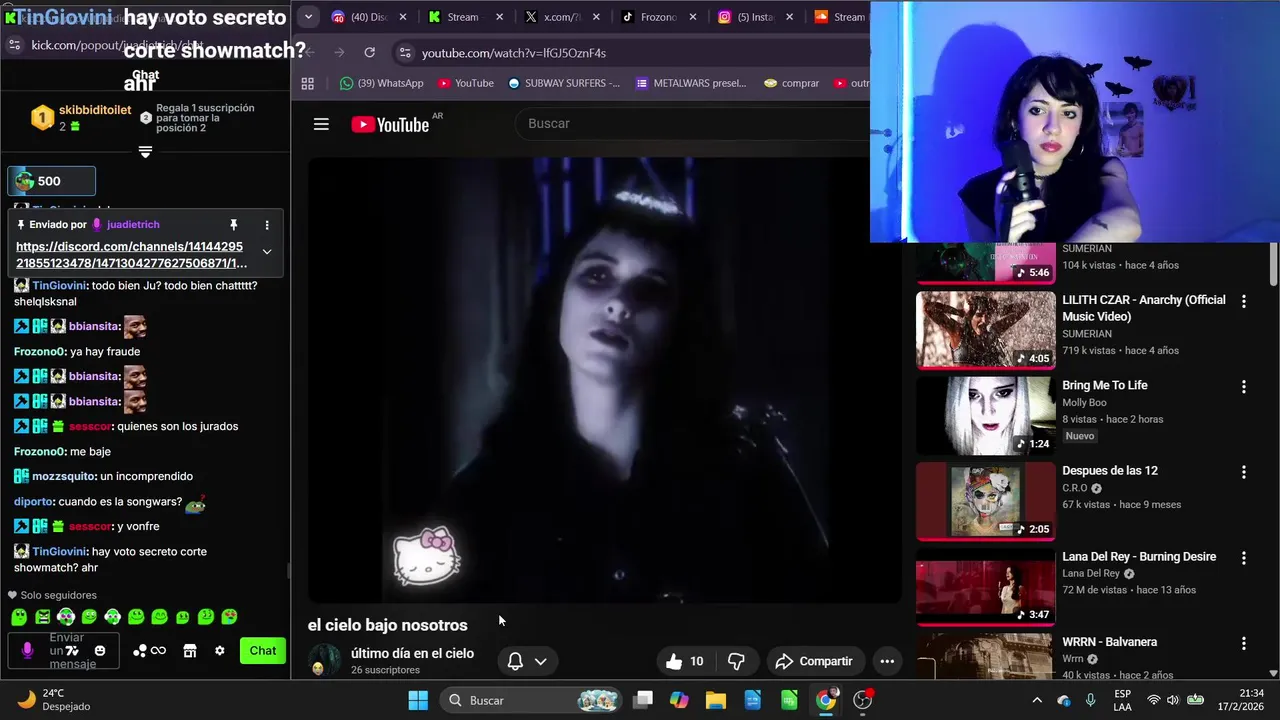Open Task View on taskbar

pyautogui.click(x=643, y=700)
